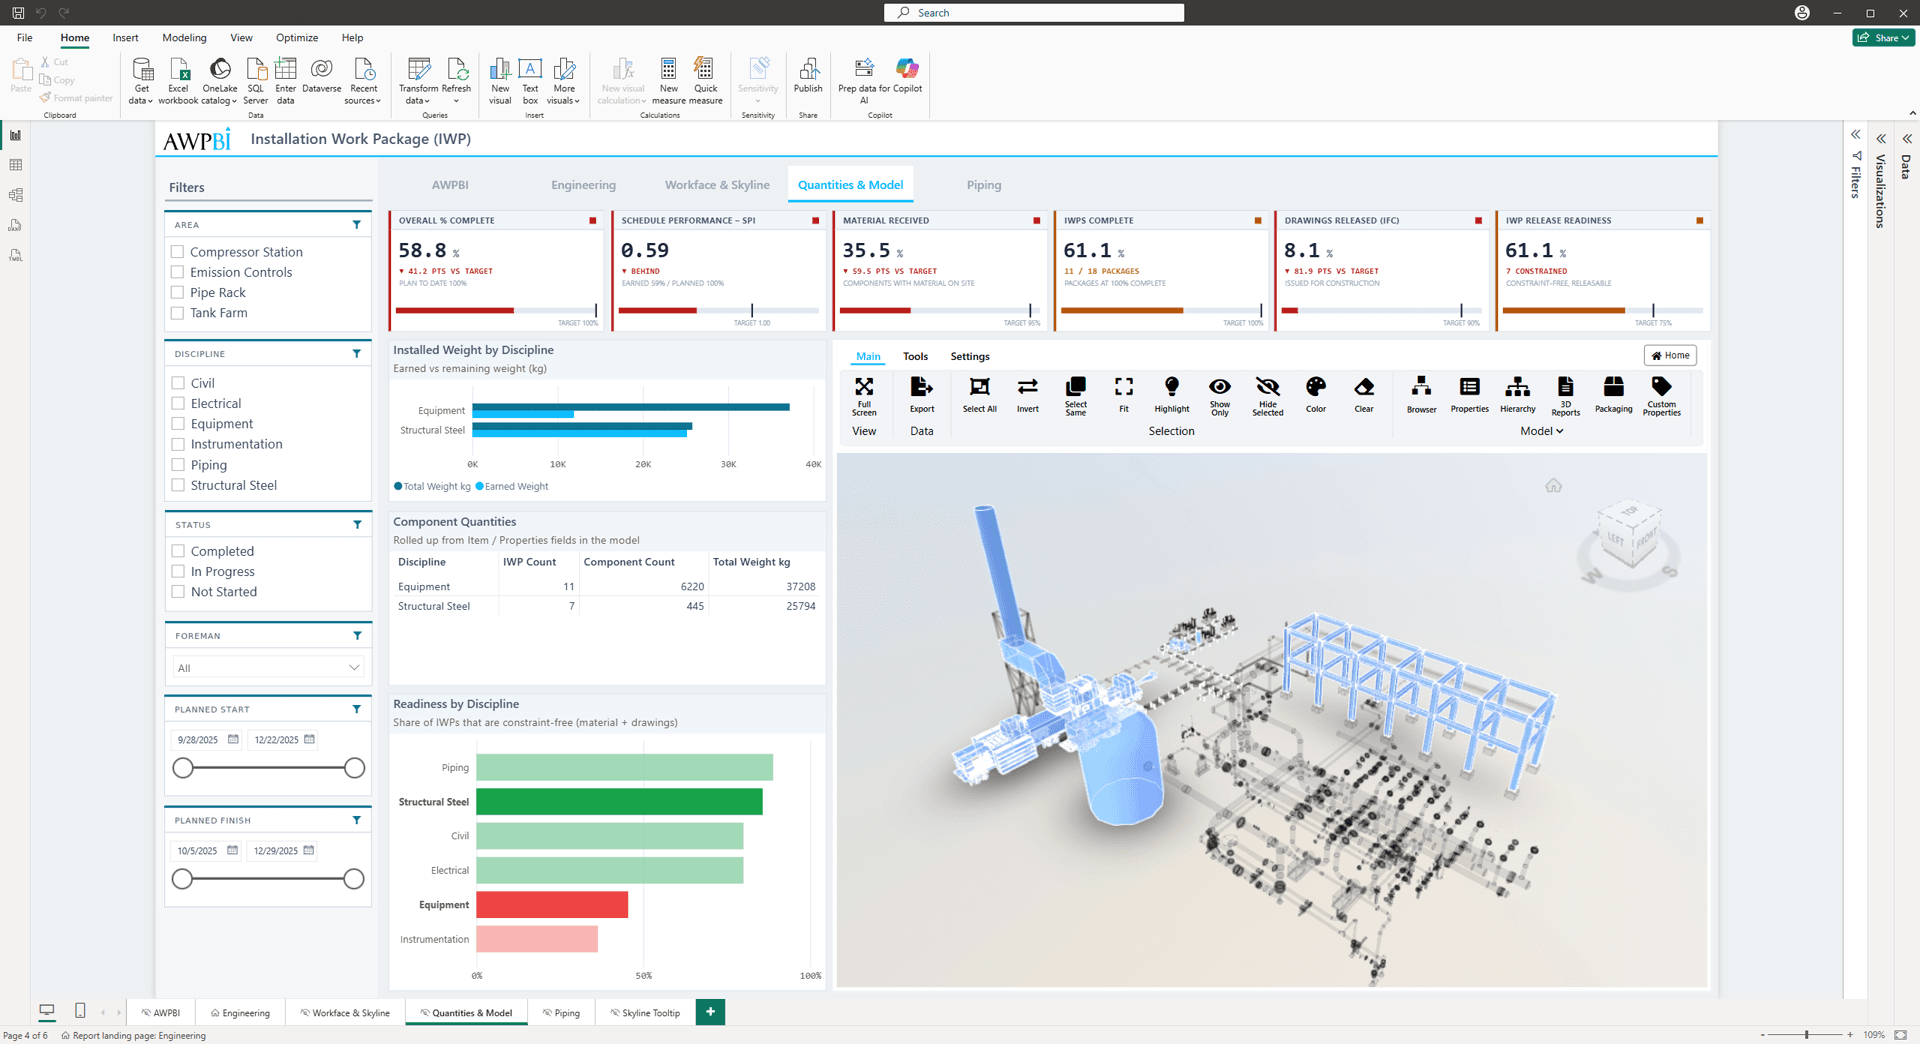Click the model Export icon
Screen dimensions: 1920x1044
[922, 387]
